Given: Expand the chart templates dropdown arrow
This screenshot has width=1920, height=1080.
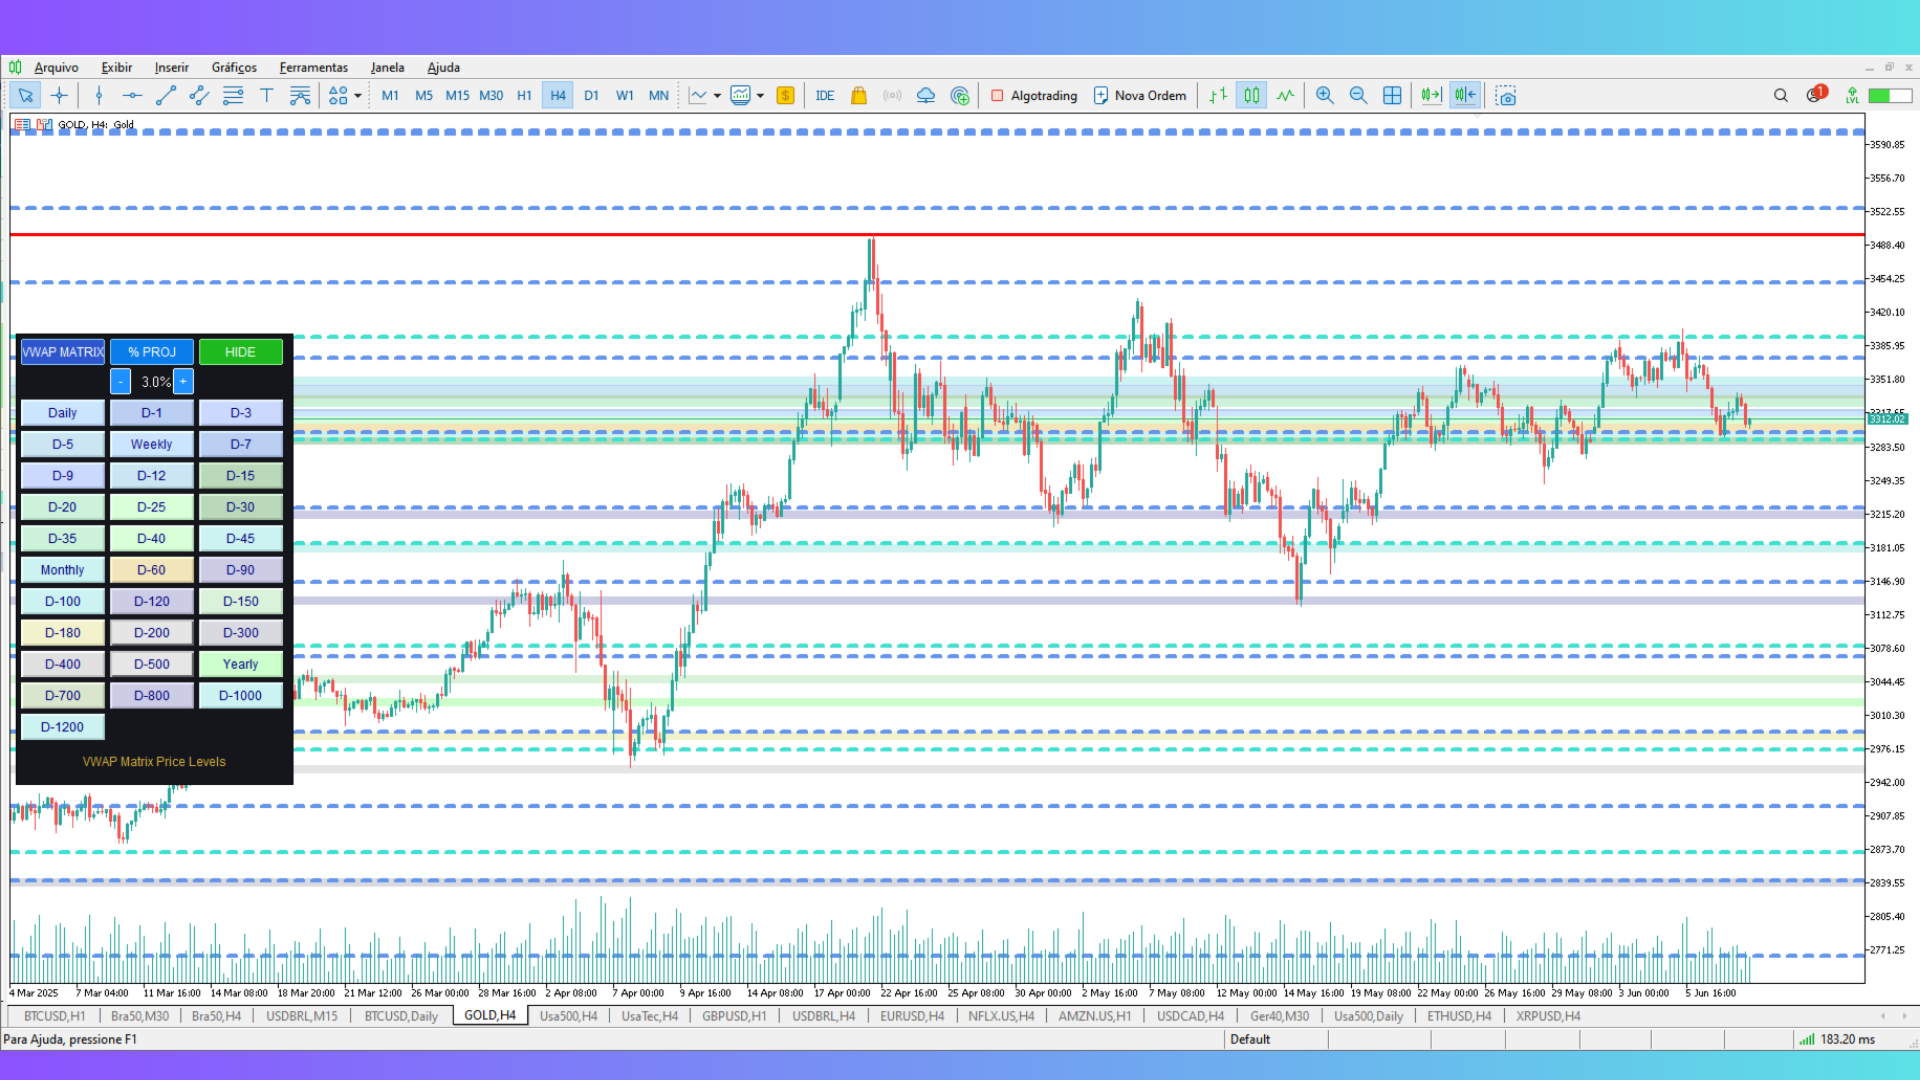Looking at the screenshot, I should pos(760,96).
